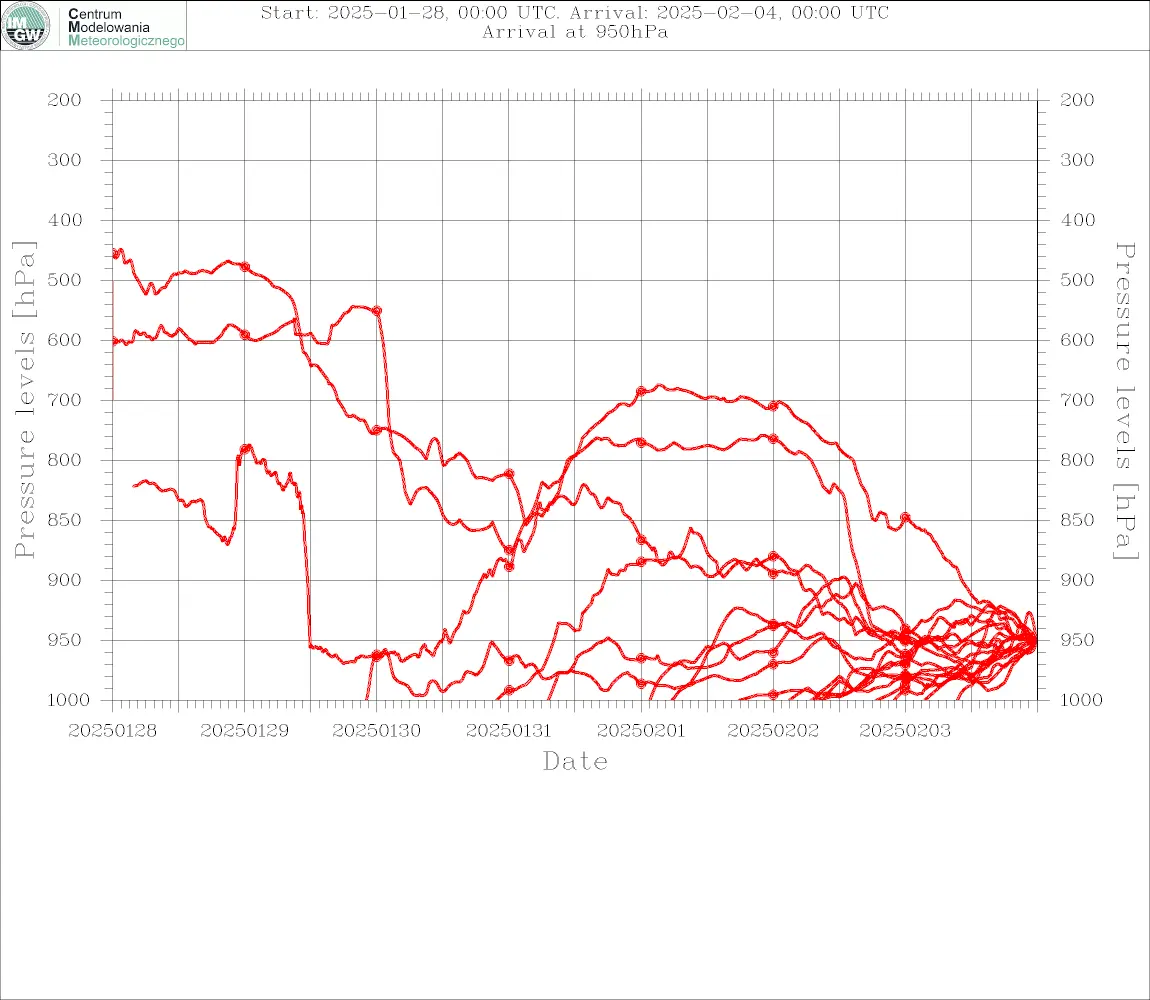Image resolution: width=1150 pixels, height=1000 pixels.
Task: Click trajectory marker near 765 hPa on 20250202
Action: pos(773,439)
